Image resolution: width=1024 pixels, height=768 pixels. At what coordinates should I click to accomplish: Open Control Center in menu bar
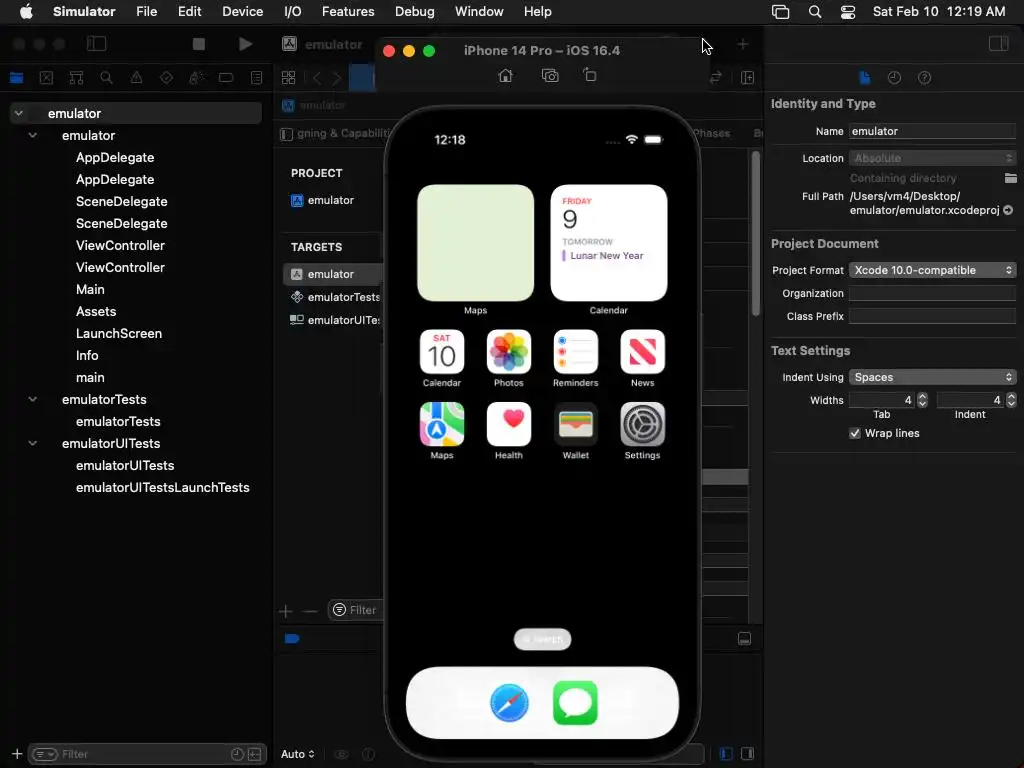848,11
